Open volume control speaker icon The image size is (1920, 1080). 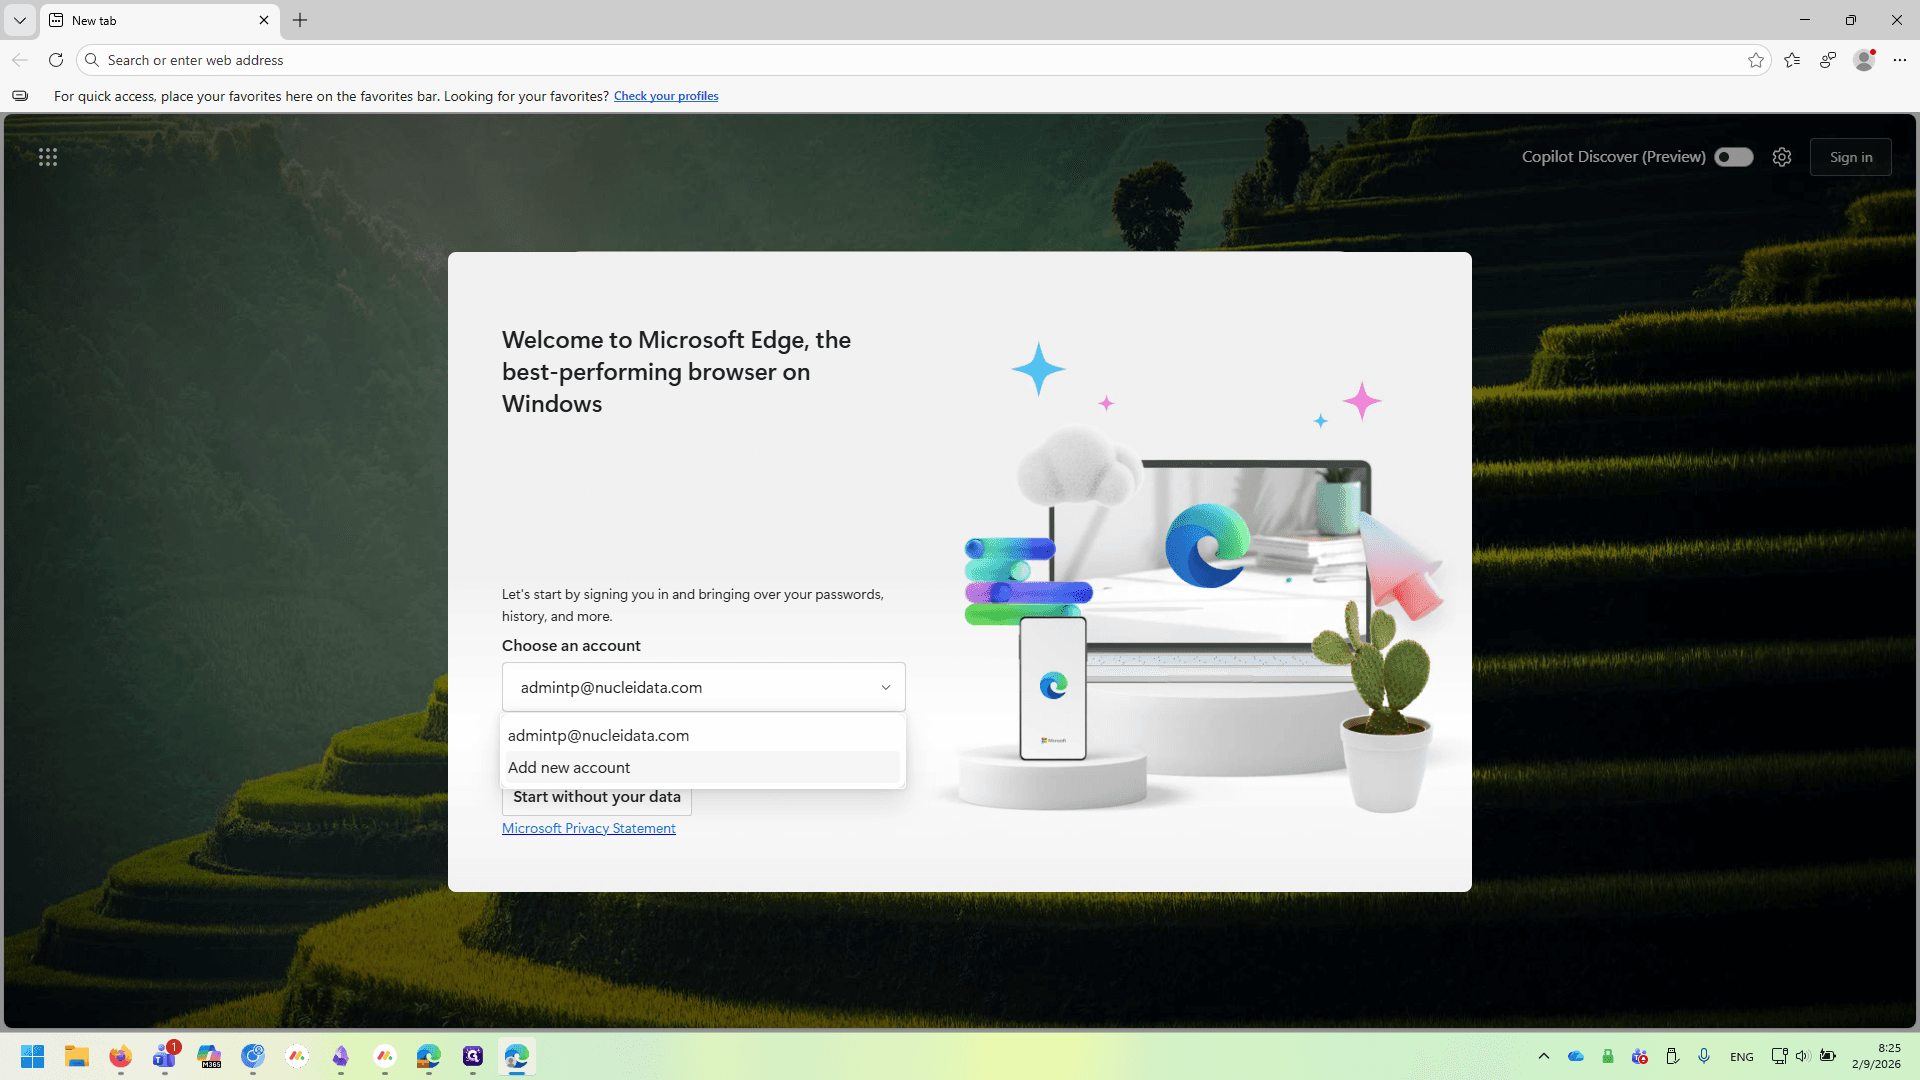(x=1802, y=1056)
